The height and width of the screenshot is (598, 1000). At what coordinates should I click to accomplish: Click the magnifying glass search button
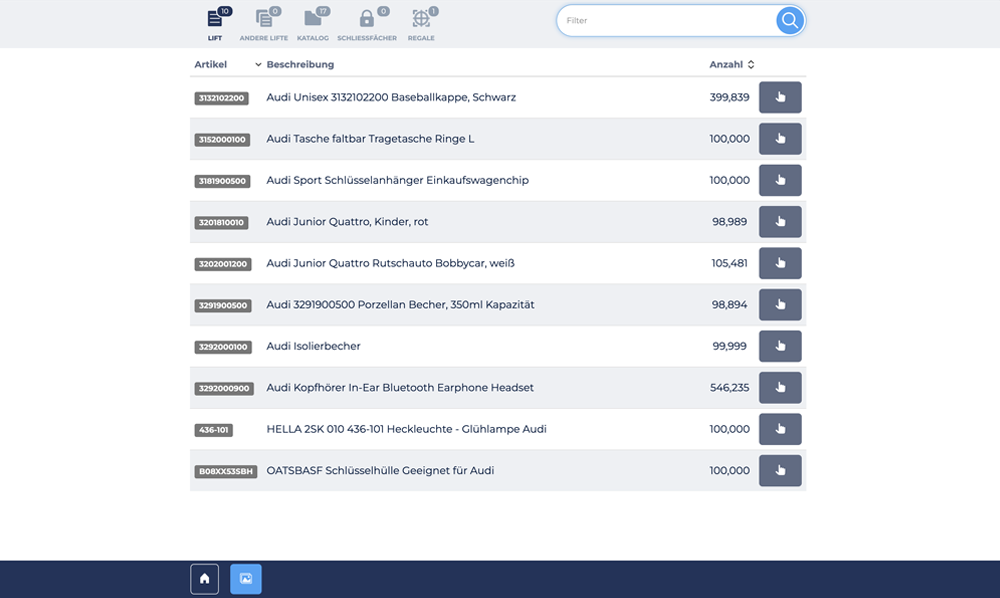(x=790, y=21)
